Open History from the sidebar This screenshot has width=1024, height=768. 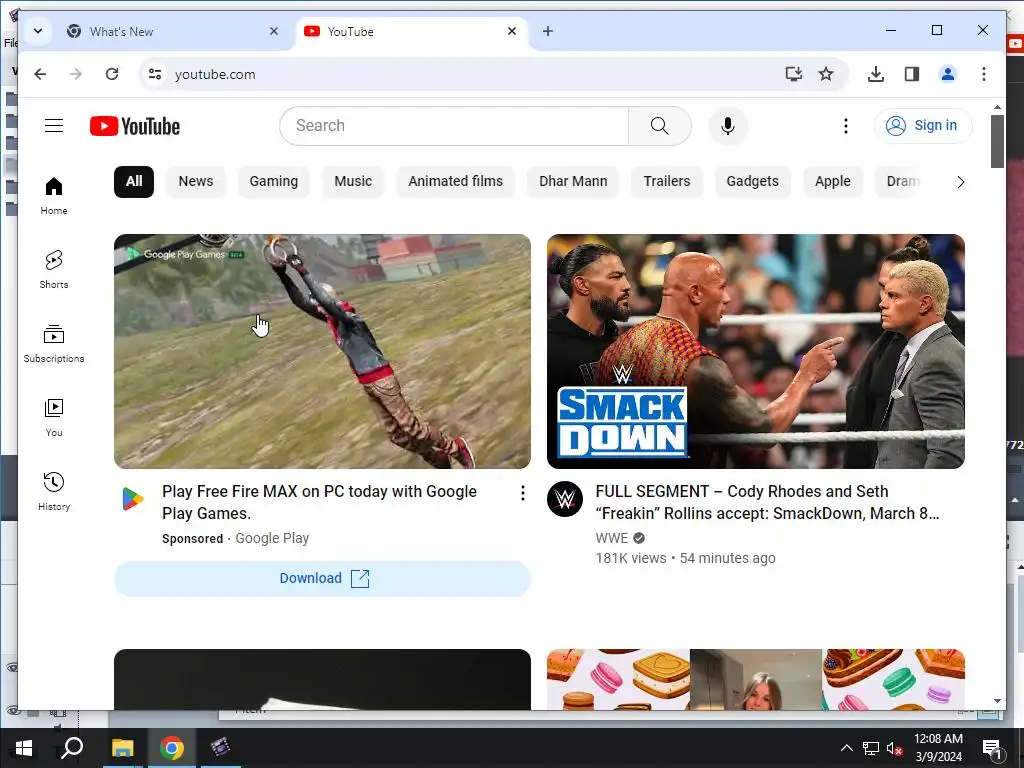click(x=54, y=491)
